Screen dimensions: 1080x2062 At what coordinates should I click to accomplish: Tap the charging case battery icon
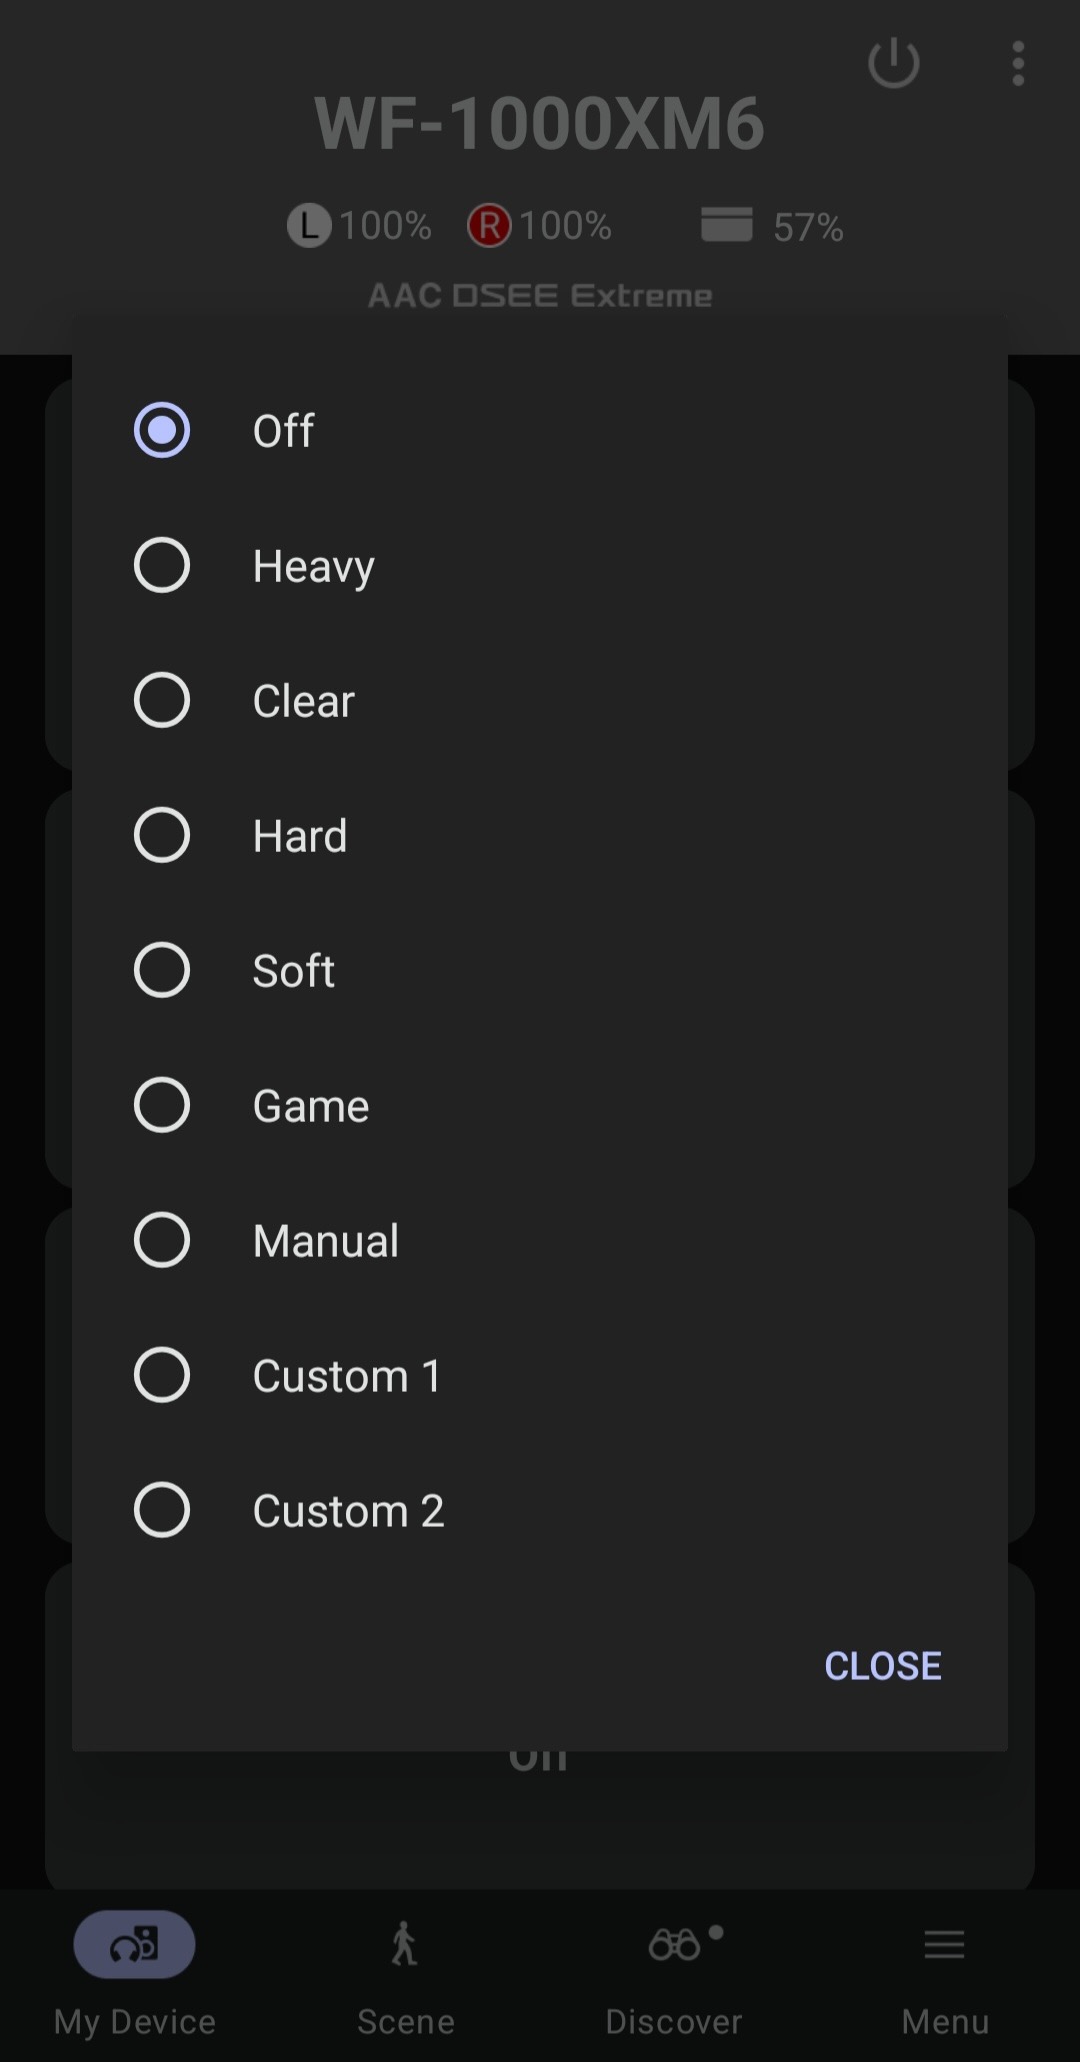coord(726,225)
